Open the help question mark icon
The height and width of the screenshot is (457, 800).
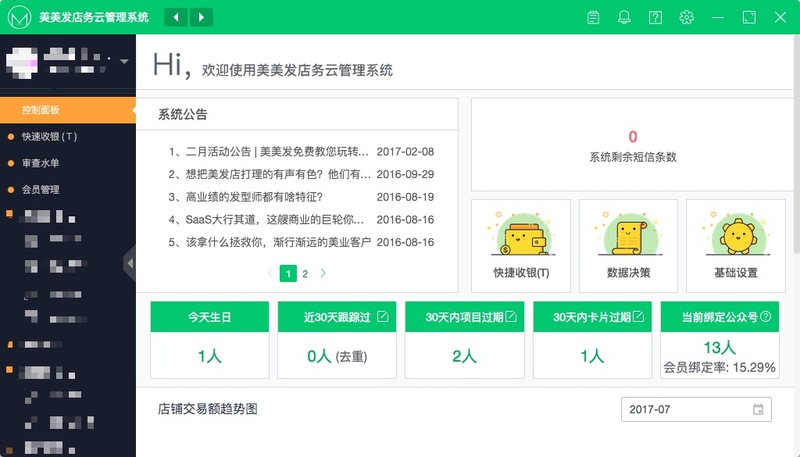pyautogui.click(x=655, y=17)
